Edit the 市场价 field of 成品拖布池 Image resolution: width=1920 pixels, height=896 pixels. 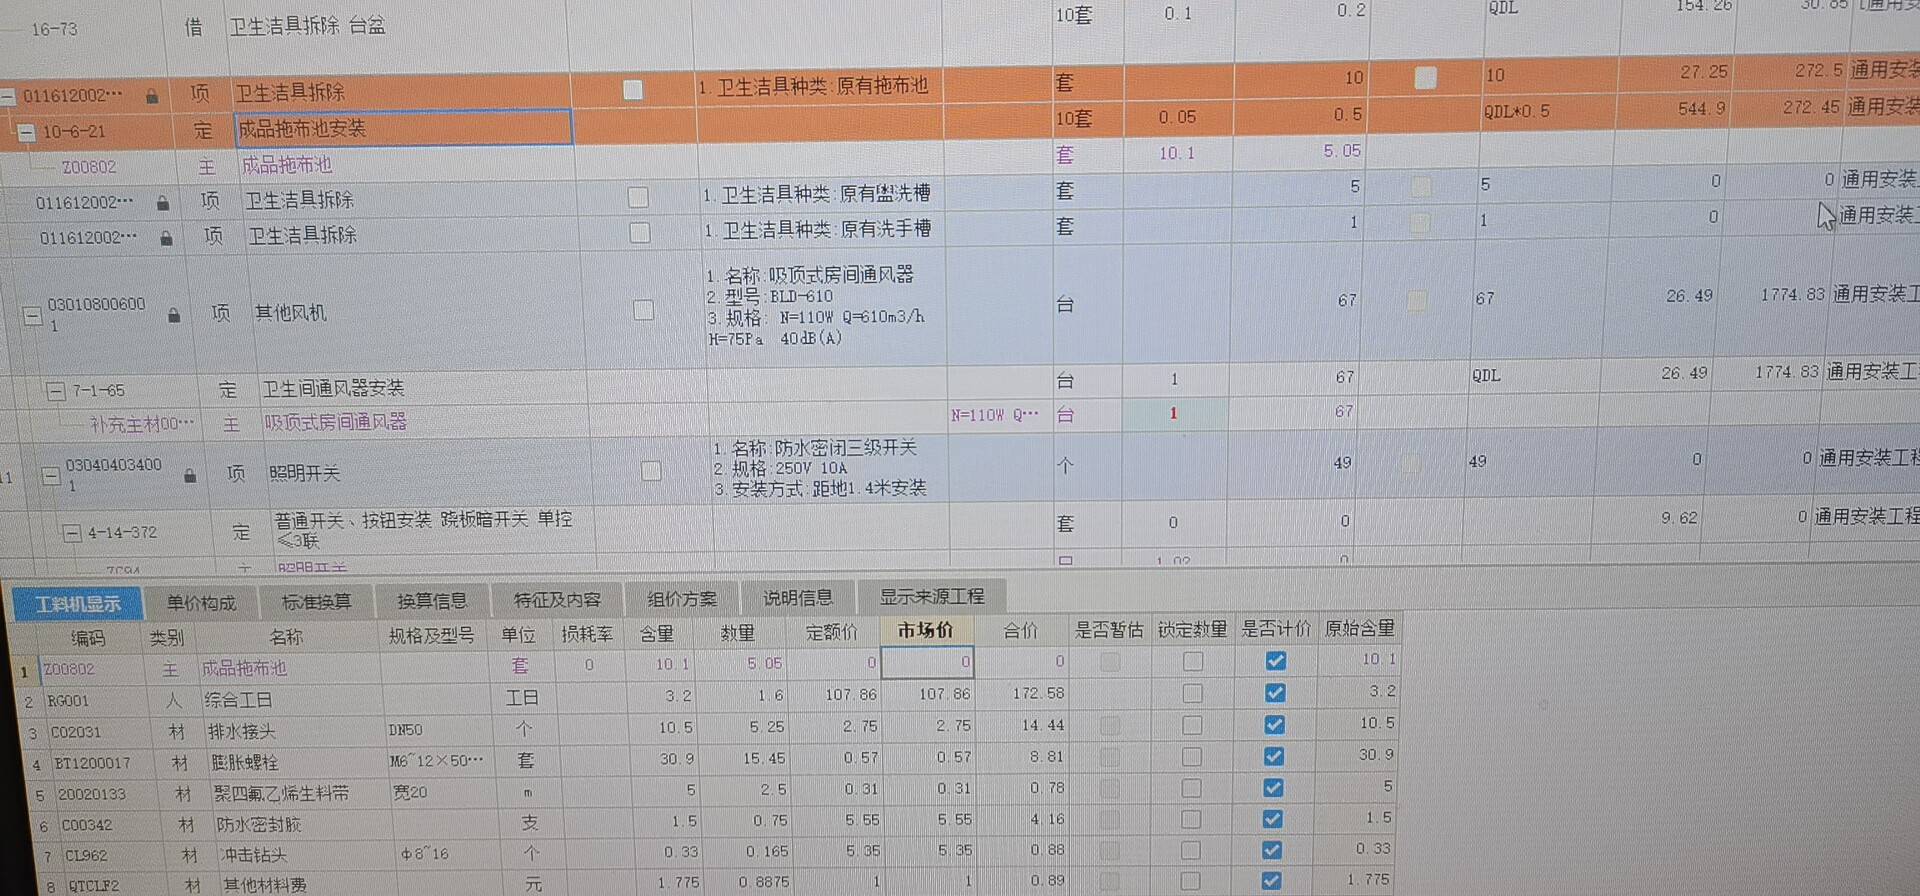[x=926, y=662]
